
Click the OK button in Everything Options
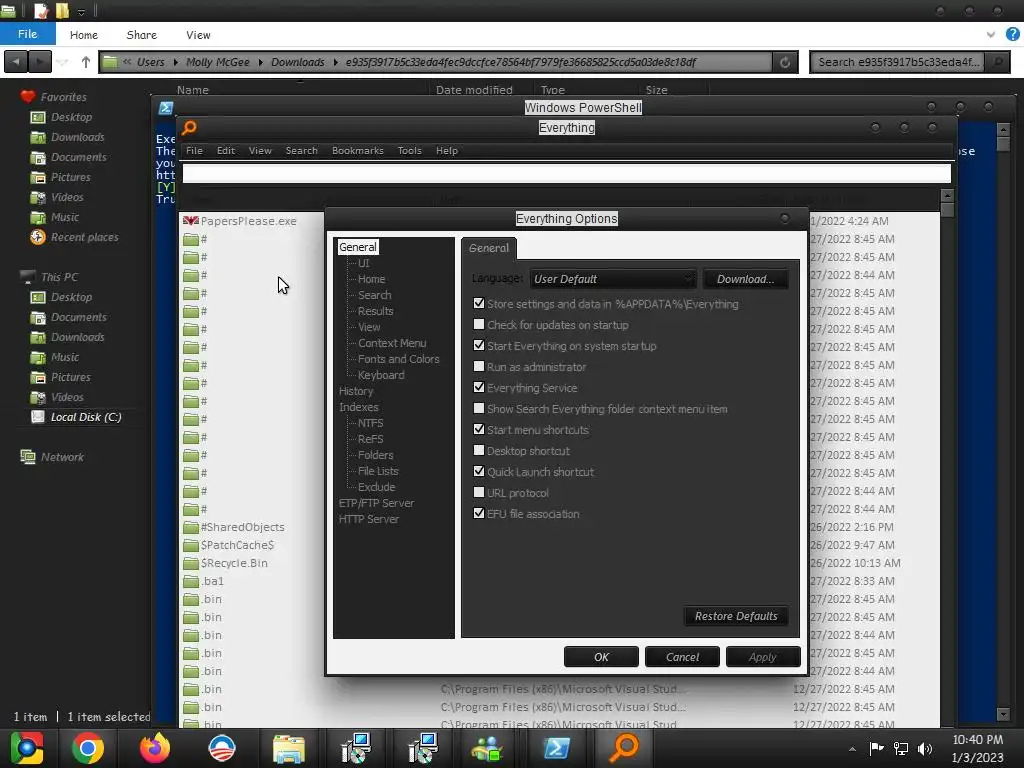601,657
